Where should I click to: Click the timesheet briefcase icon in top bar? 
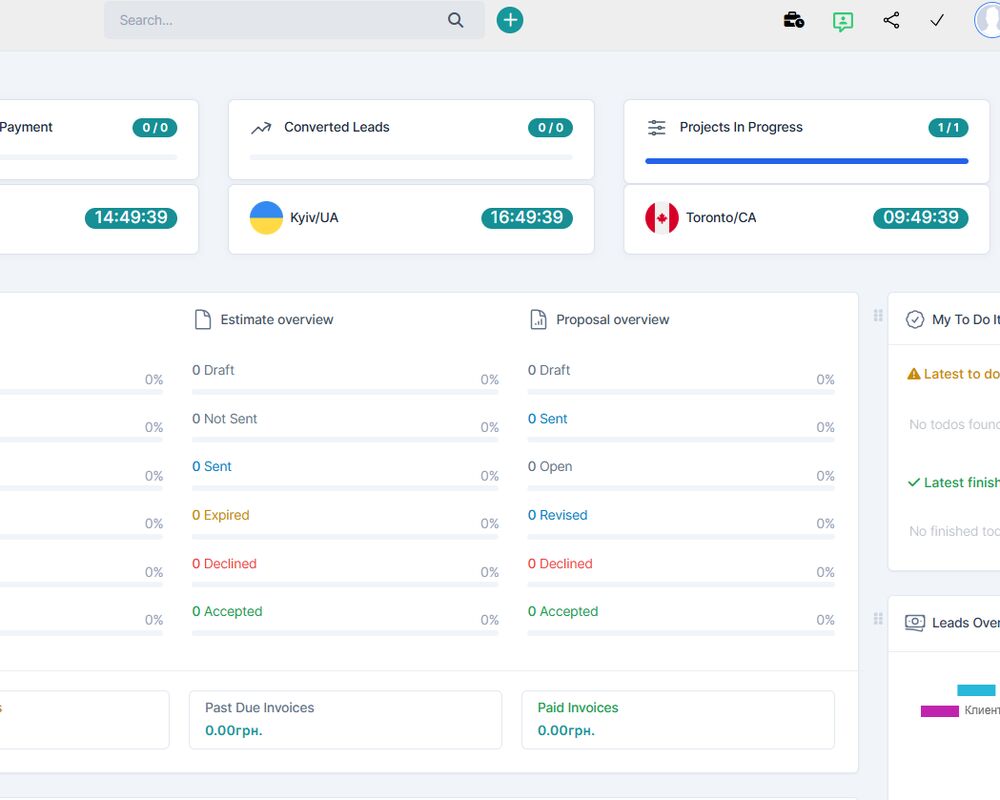[793, 19]
